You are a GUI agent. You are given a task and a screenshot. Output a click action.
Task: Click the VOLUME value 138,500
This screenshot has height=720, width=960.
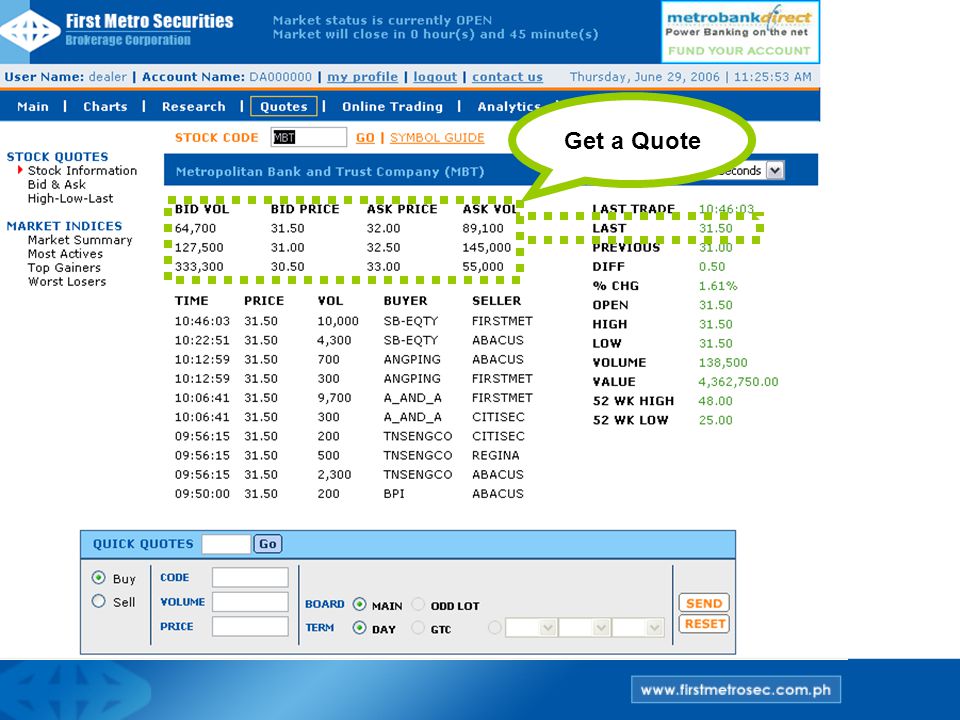723,362
